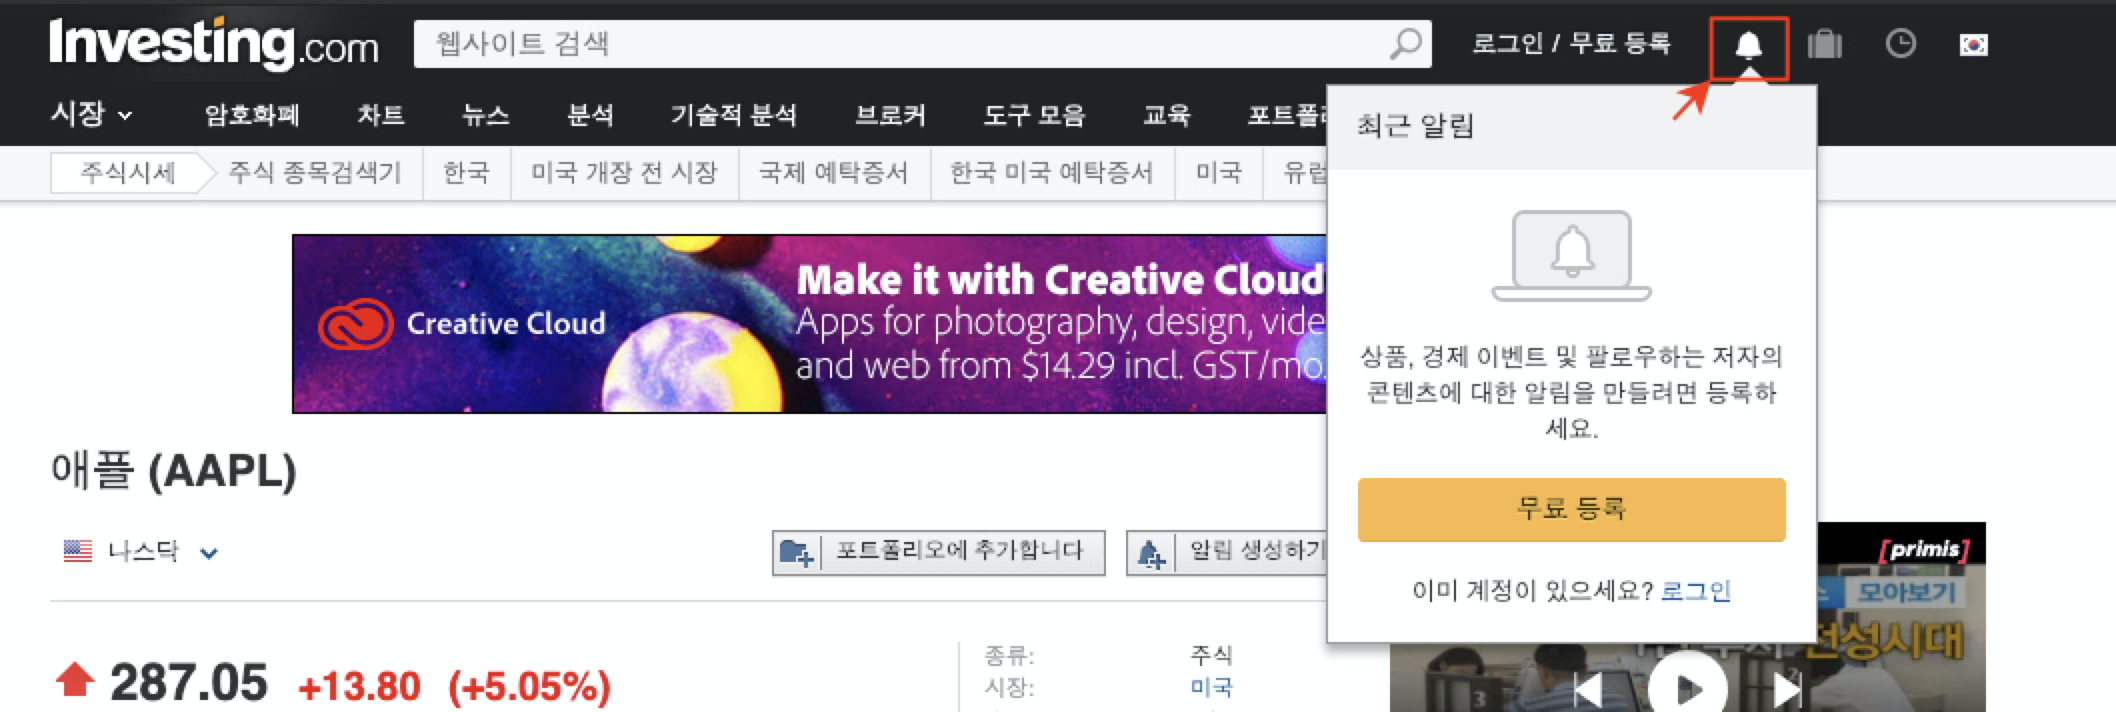Open the 교육 menu

(x=1166, y=115)
